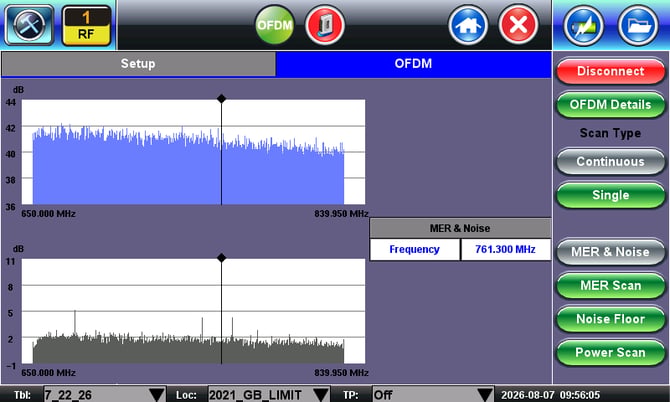Click the 761.300 MHz frequency value

point(505,249)
